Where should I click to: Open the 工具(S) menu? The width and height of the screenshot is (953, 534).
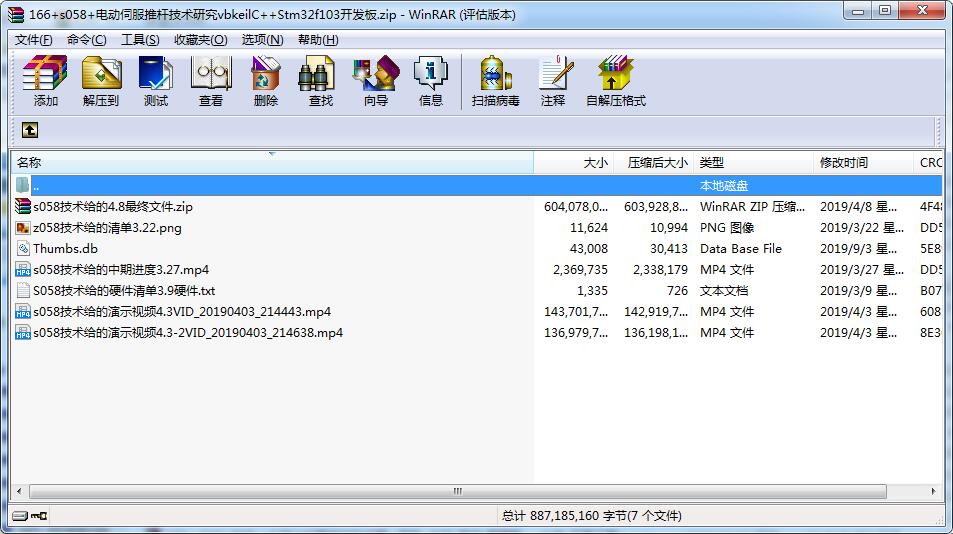coord(140,39)
